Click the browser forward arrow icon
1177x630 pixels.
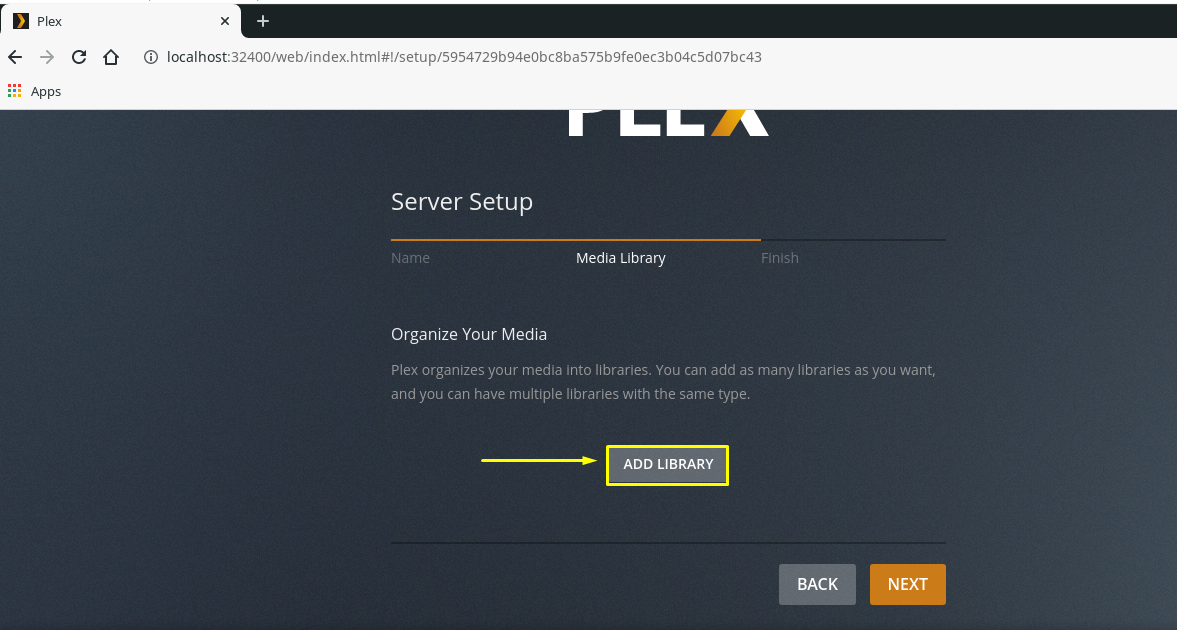47,57
